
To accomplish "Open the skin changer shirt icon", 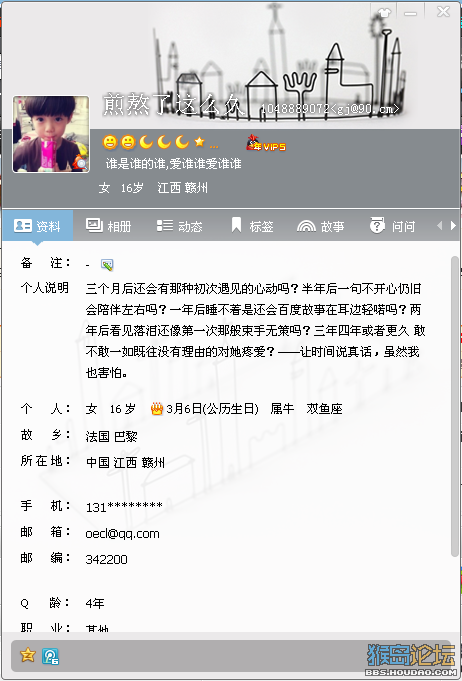I will click(x=384, y=12).
